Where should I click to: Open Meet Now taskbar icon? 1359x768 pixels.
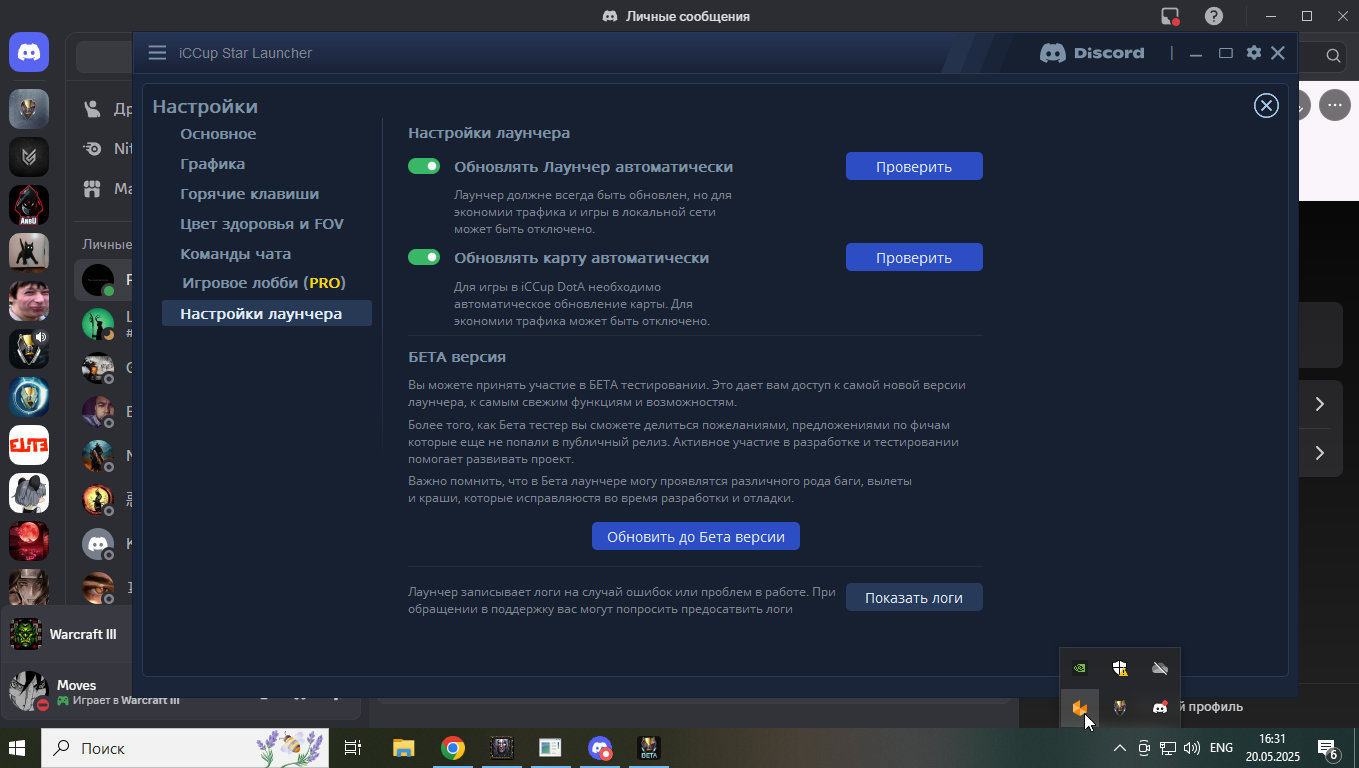tap(1144, 748)
